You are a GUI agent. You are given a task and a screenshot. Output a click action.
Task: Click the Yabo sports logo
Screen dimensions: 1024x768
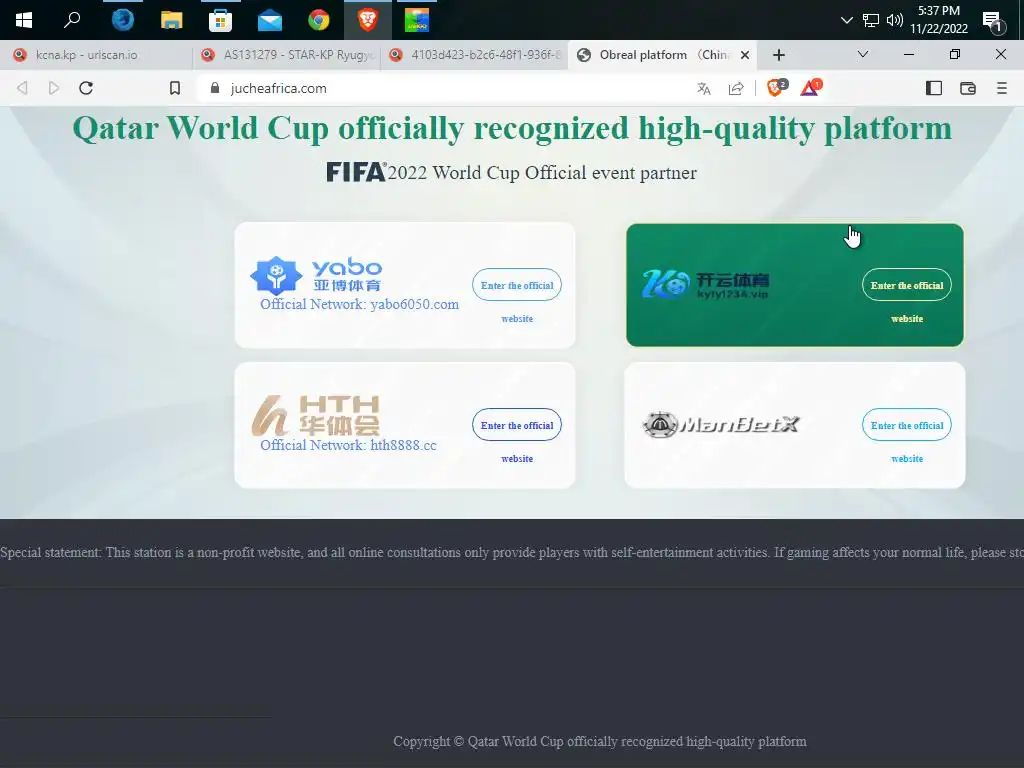[x=316, y=274]
